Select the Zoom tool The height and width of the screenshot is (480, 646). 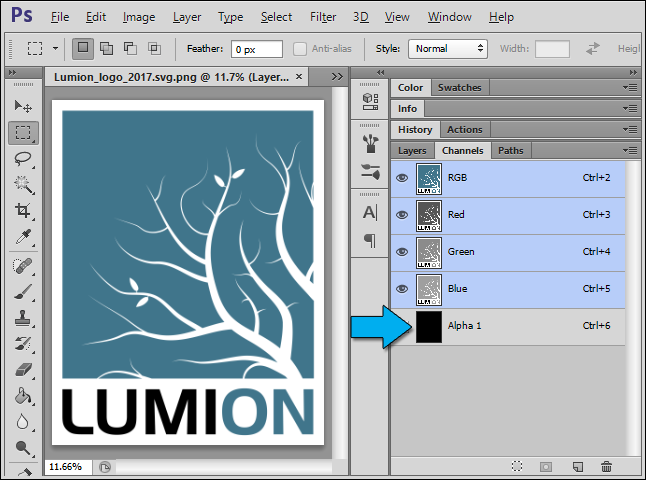click(x=22, y=447)
